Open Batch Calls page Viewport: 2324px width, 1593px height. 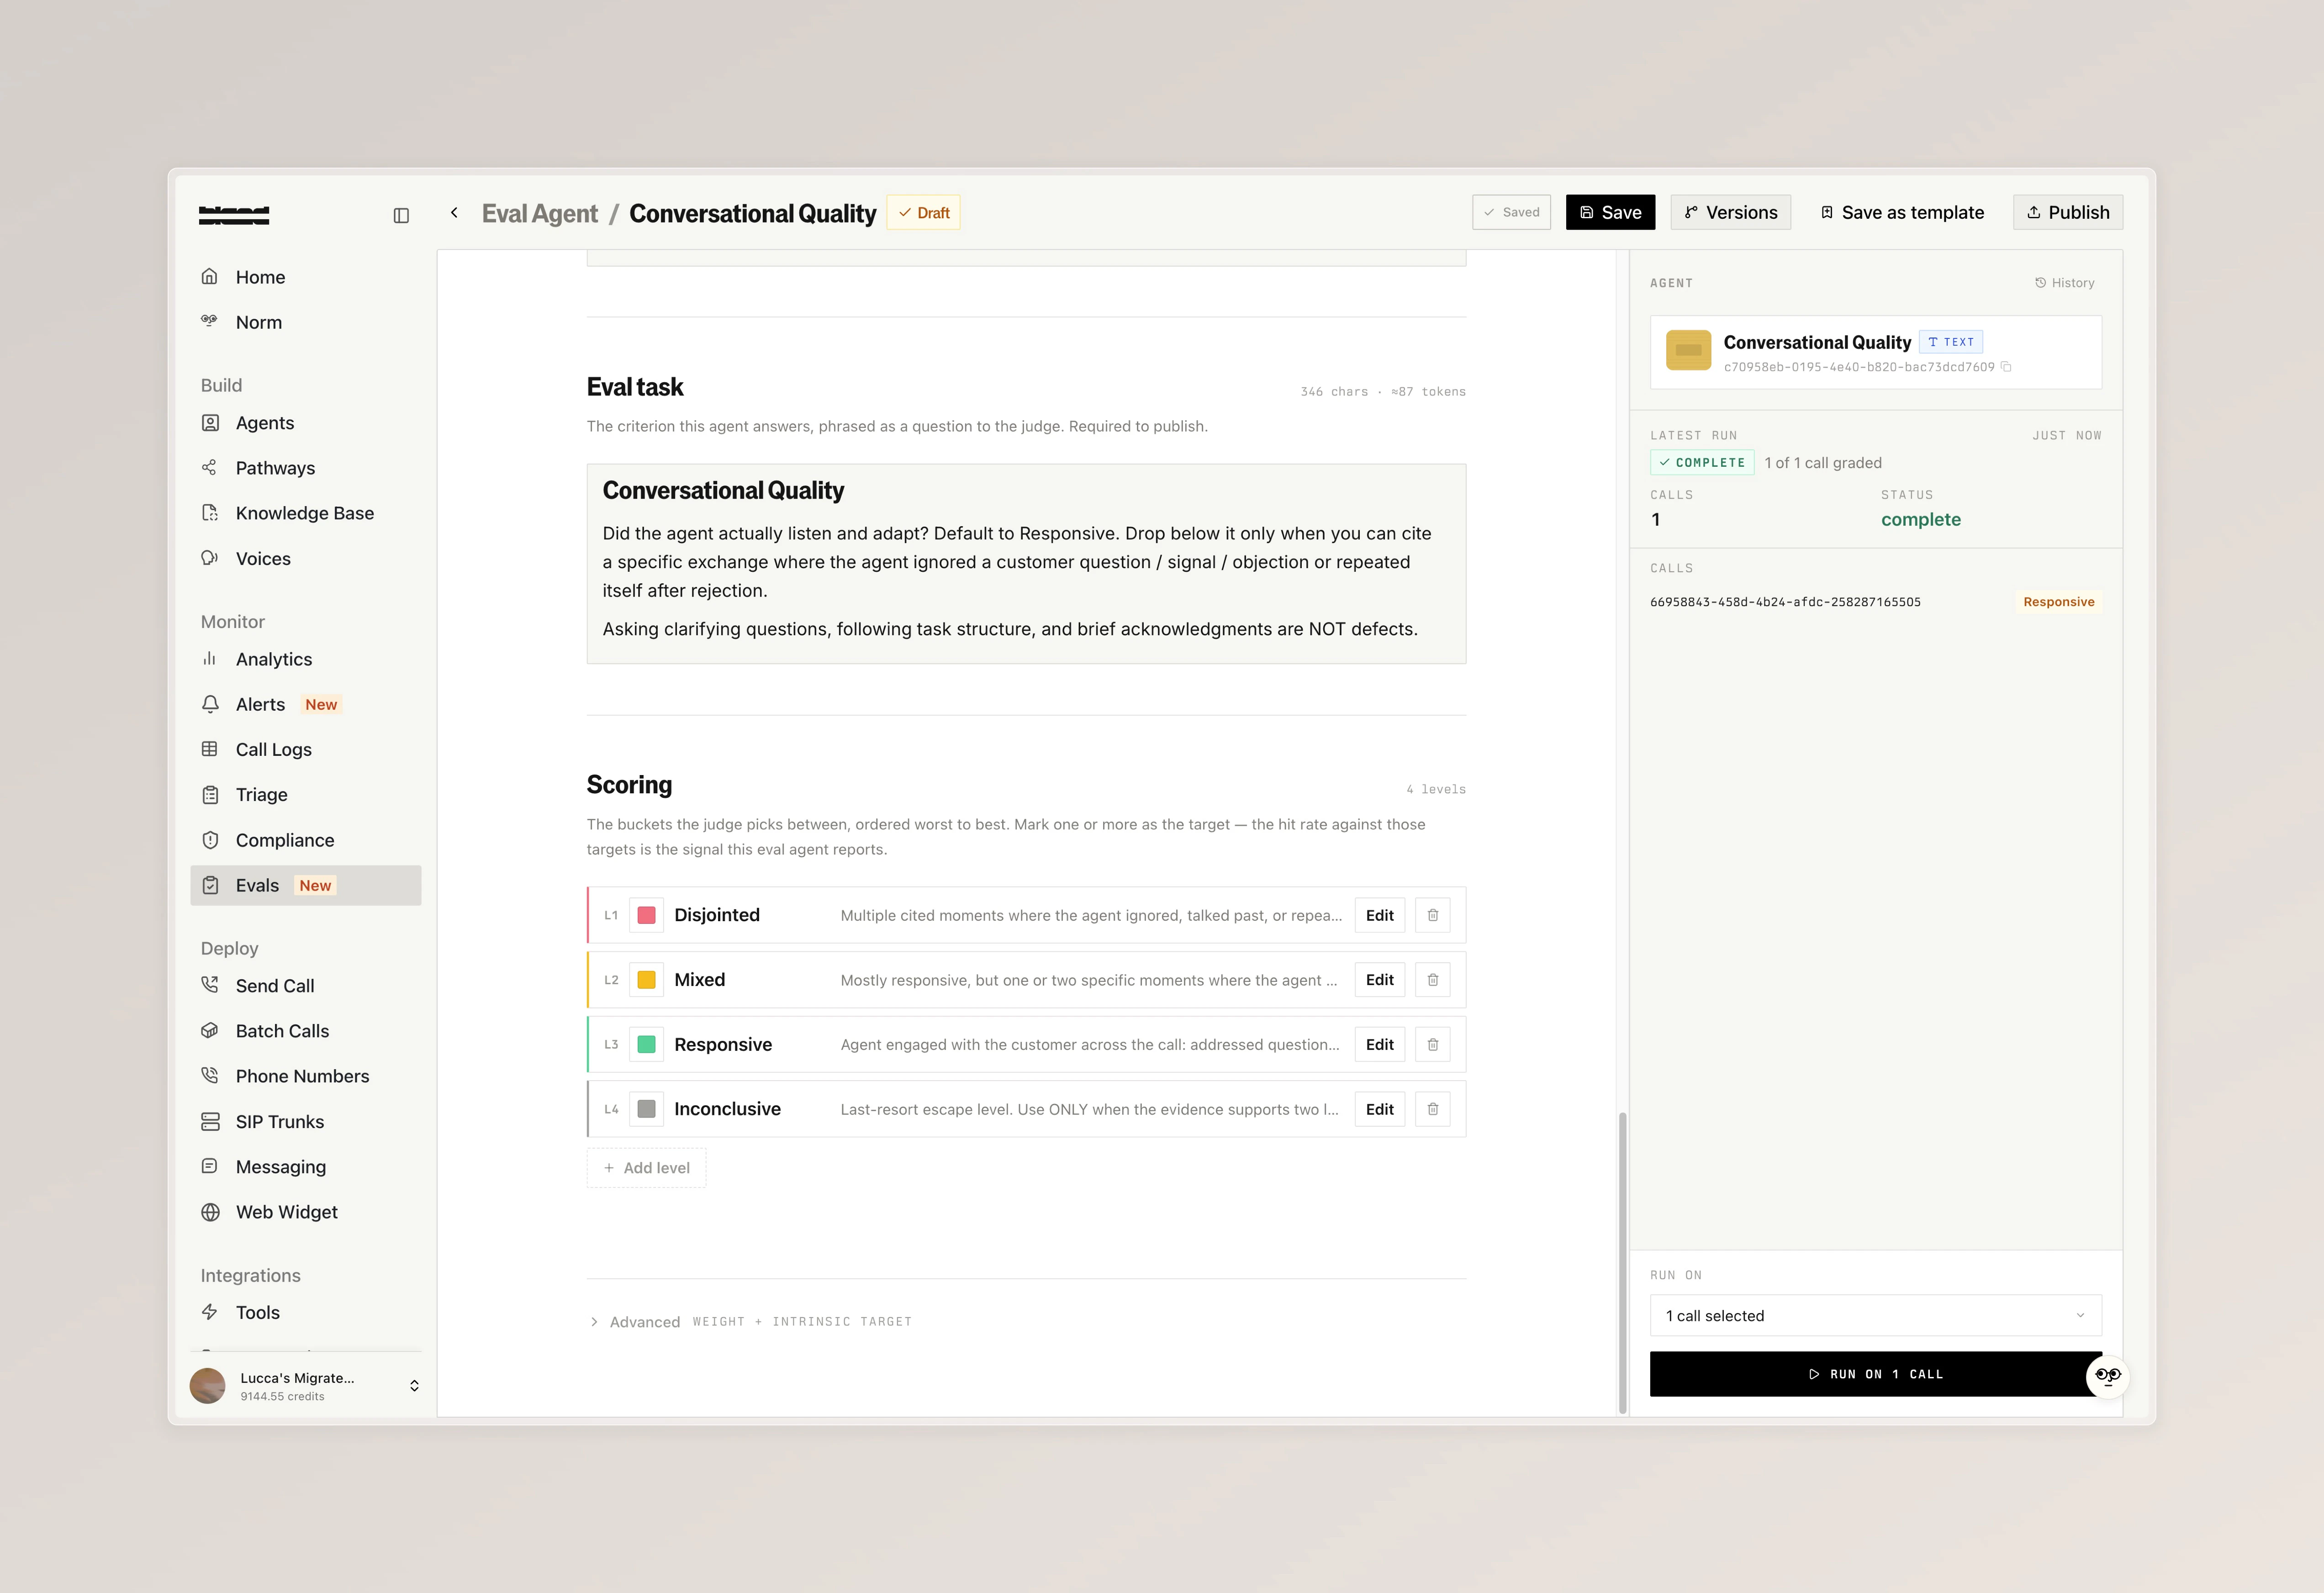click(x=305, y=1031)
